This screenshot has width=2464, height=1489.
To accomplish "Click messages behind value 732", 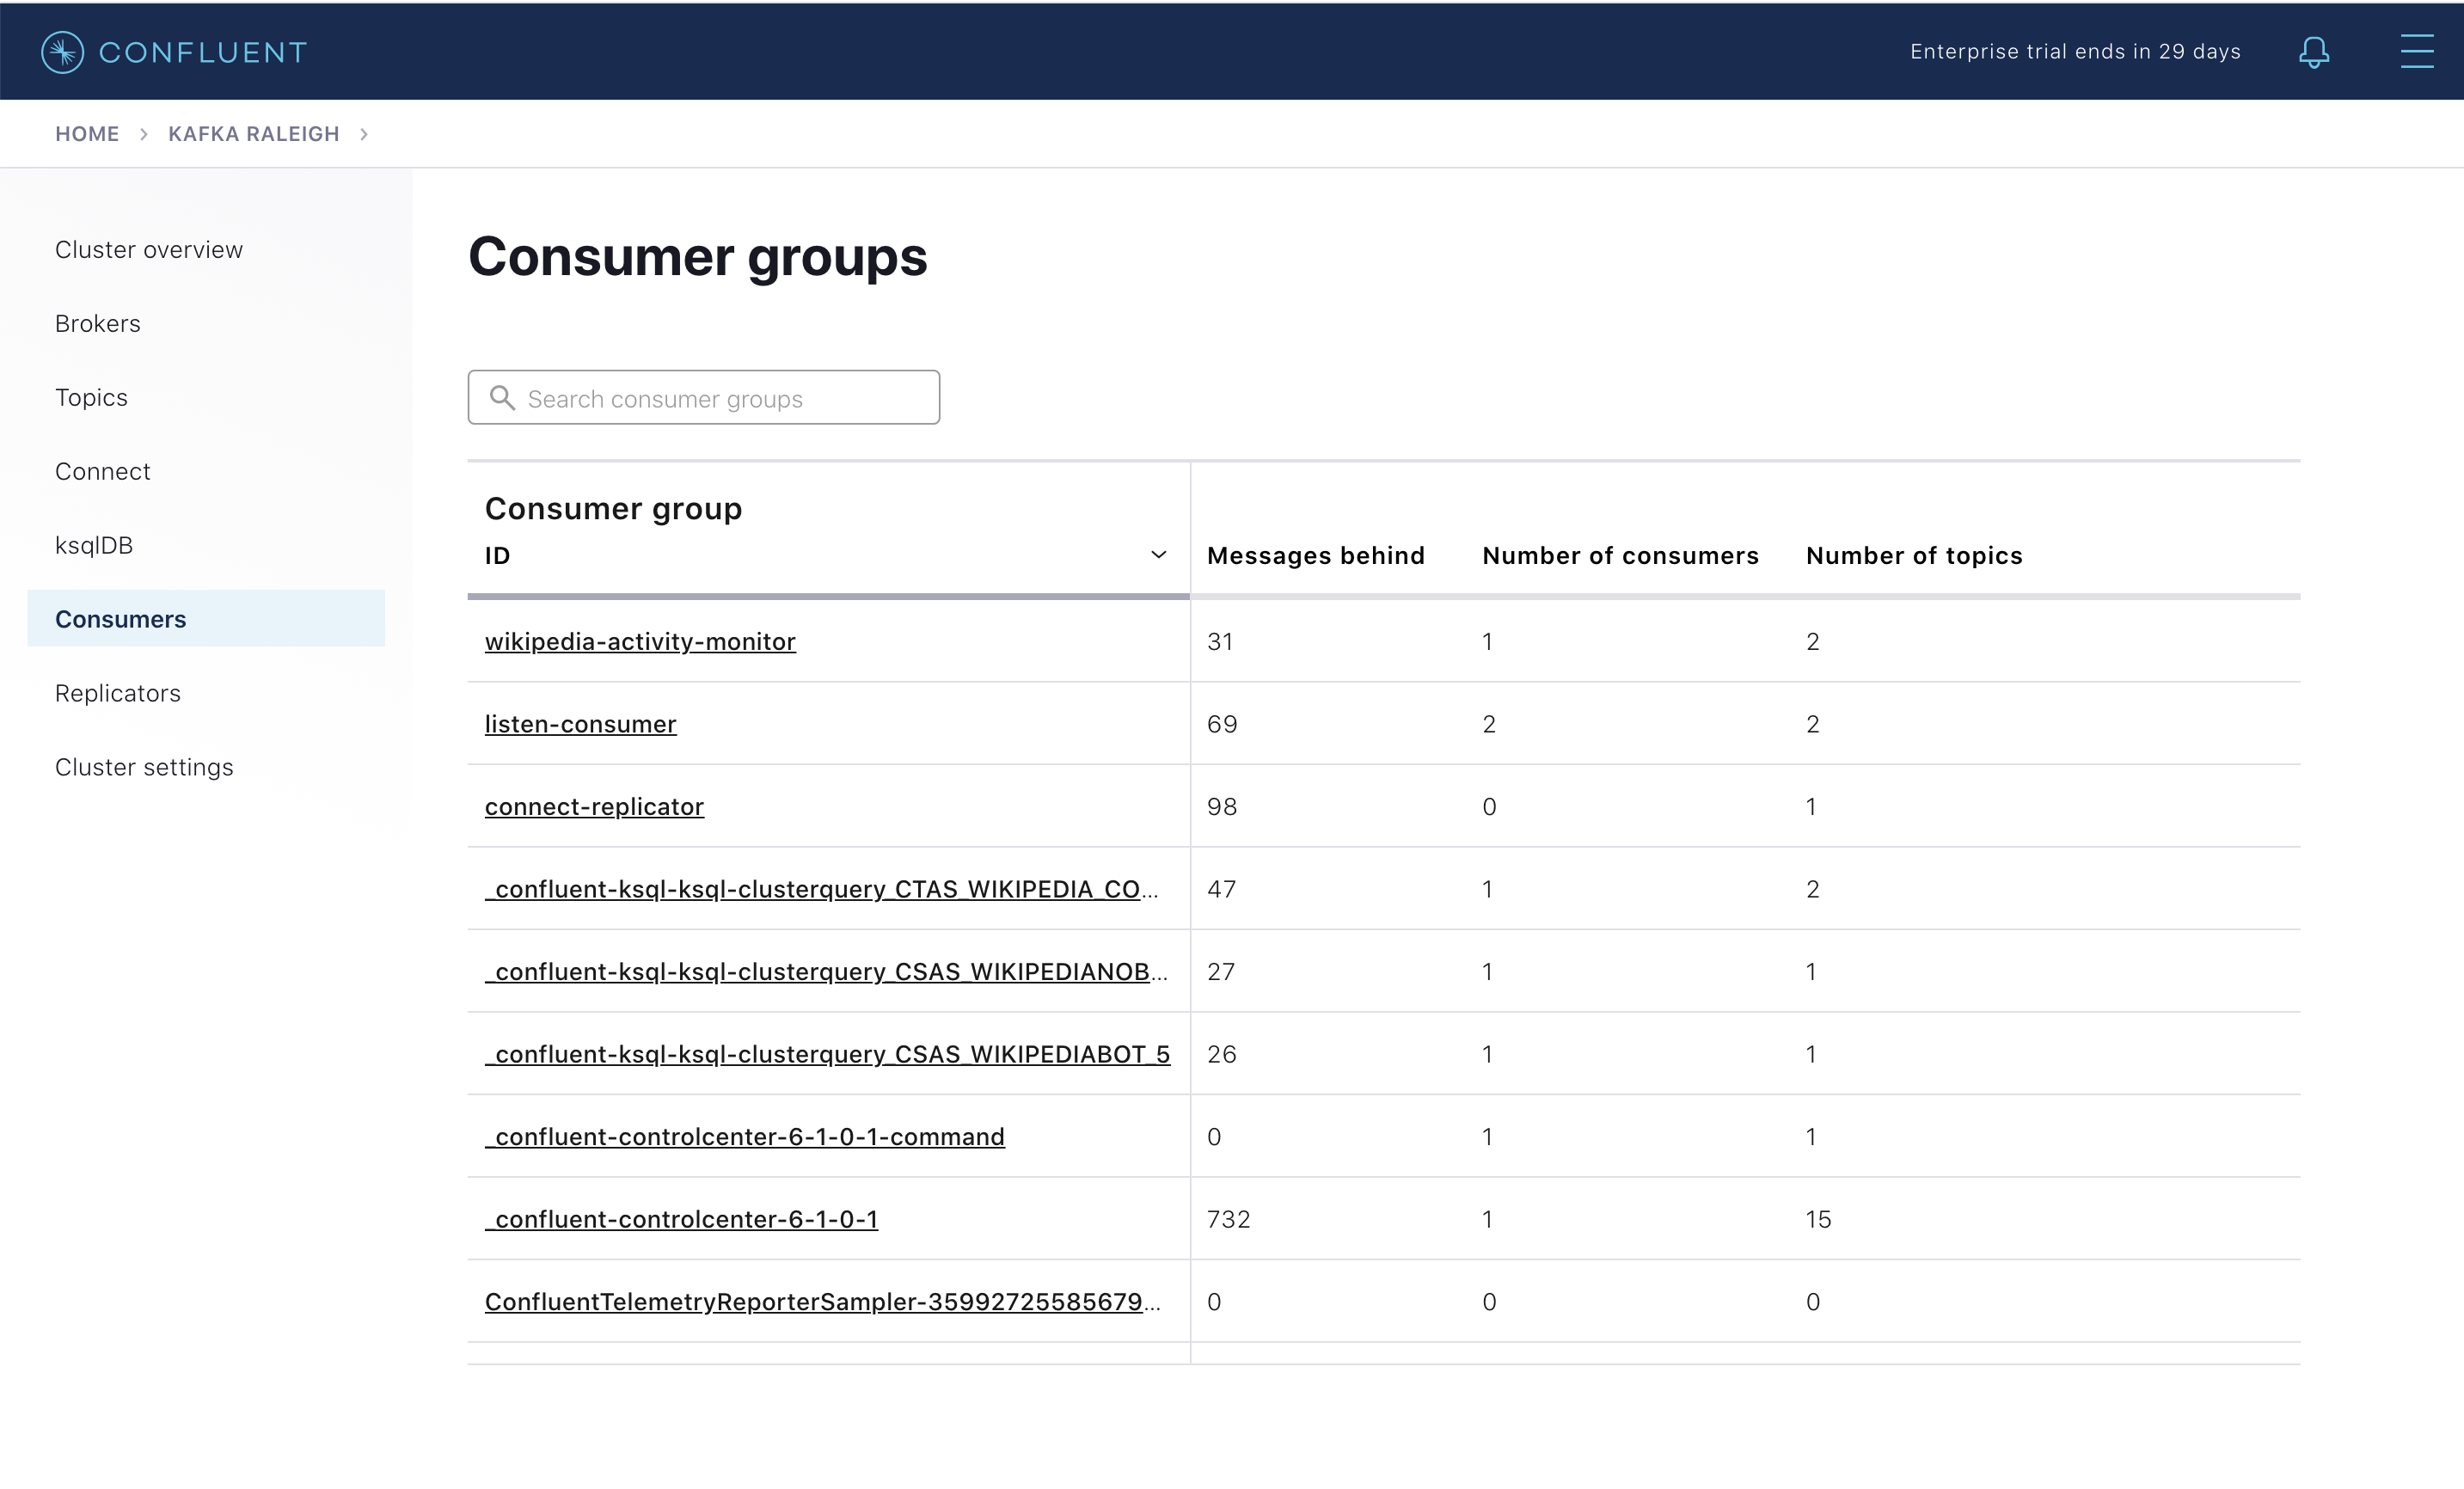I will coord(1229,1220).
